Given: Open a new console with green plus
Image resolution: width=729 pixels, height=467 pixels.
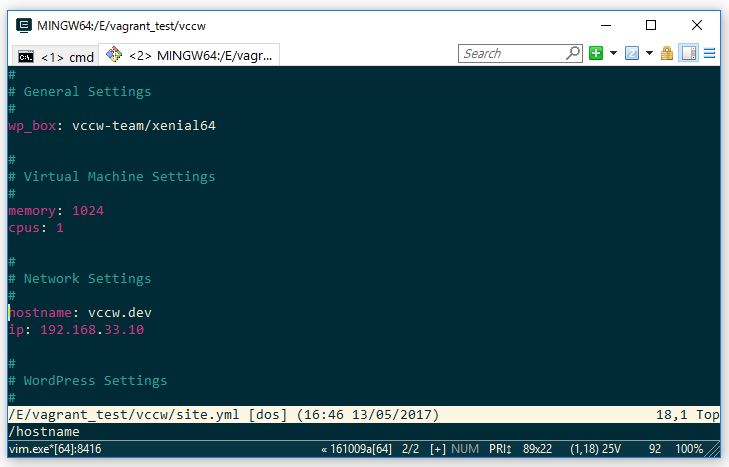Looking at the screenshot, I should (596, 53).
